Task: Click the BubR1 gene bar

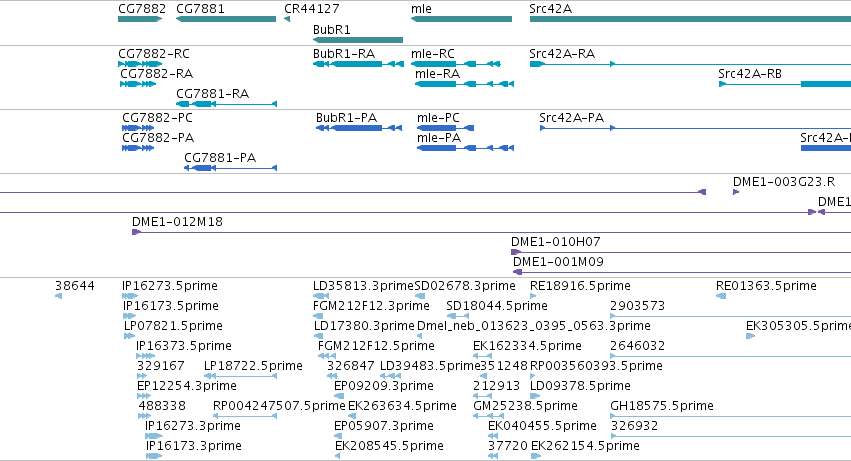Action: point(358,40)
